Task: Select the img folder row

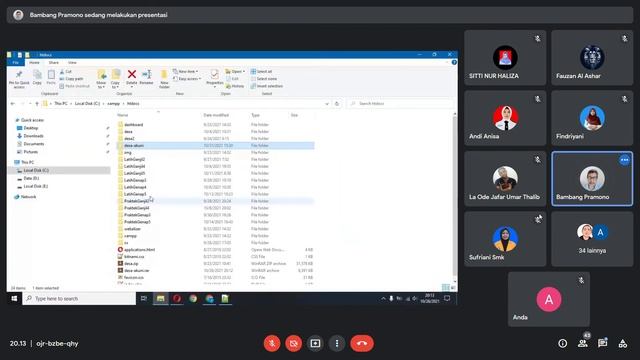Action: (216, 152)
